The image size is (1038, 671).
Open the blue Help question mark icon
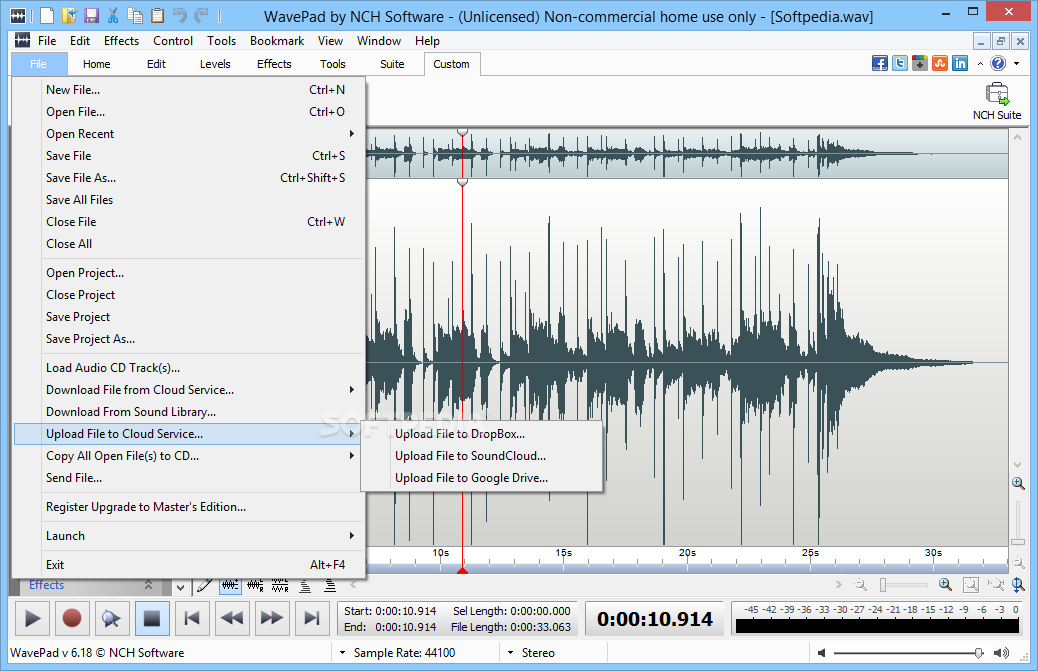(x=998, y=64)
